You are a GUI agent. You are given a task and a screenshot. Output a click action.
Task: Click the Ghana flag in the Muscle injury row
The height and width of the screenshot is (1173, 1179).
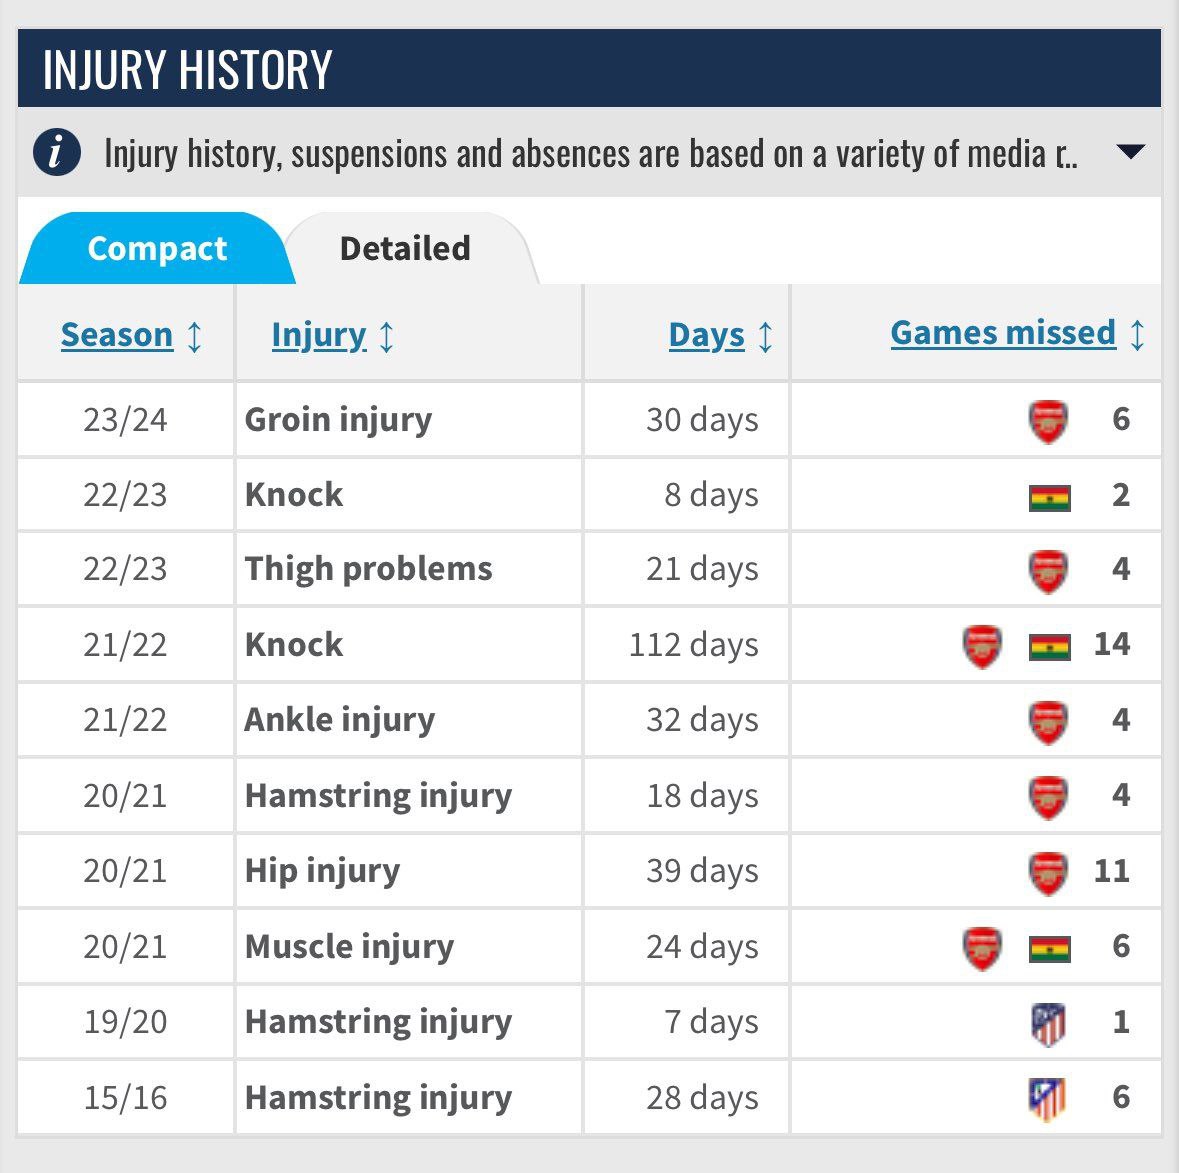[x=1050, y=949]
